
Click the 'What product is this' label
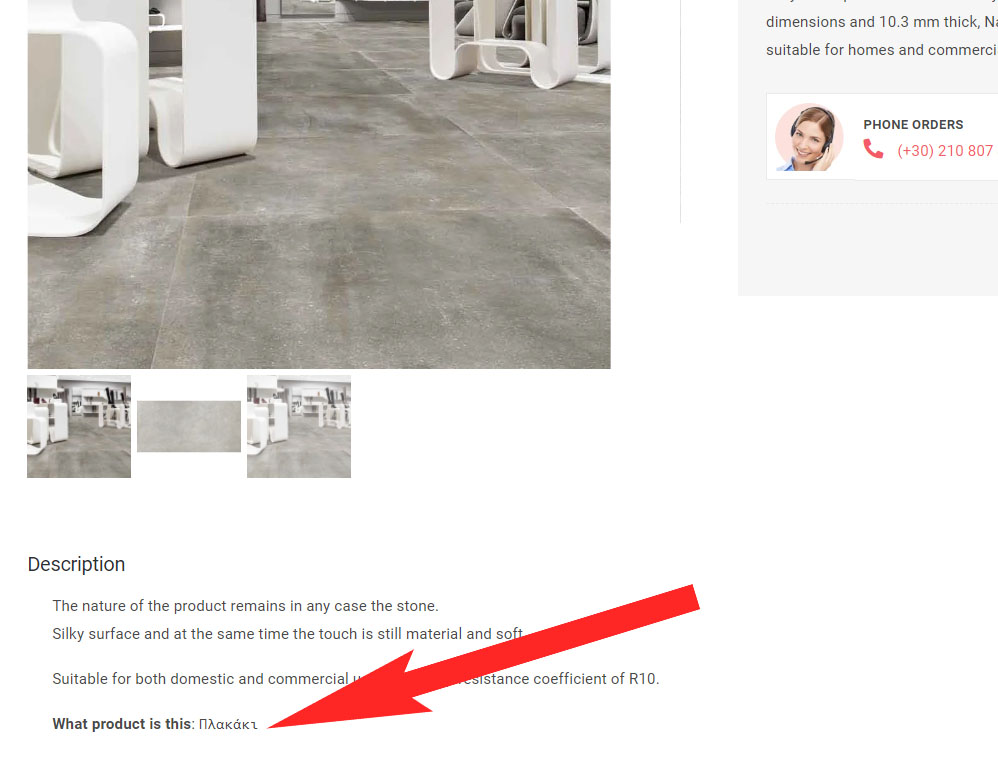pos(122,724)
